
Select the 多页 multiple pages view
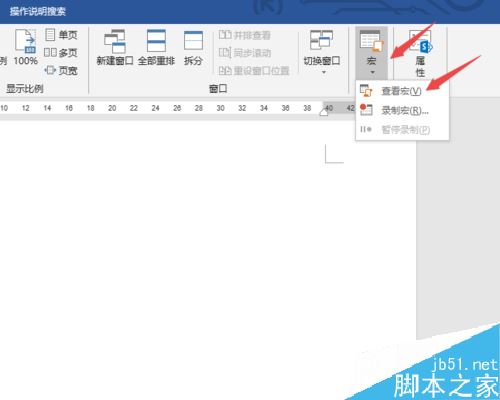[61, 53]
